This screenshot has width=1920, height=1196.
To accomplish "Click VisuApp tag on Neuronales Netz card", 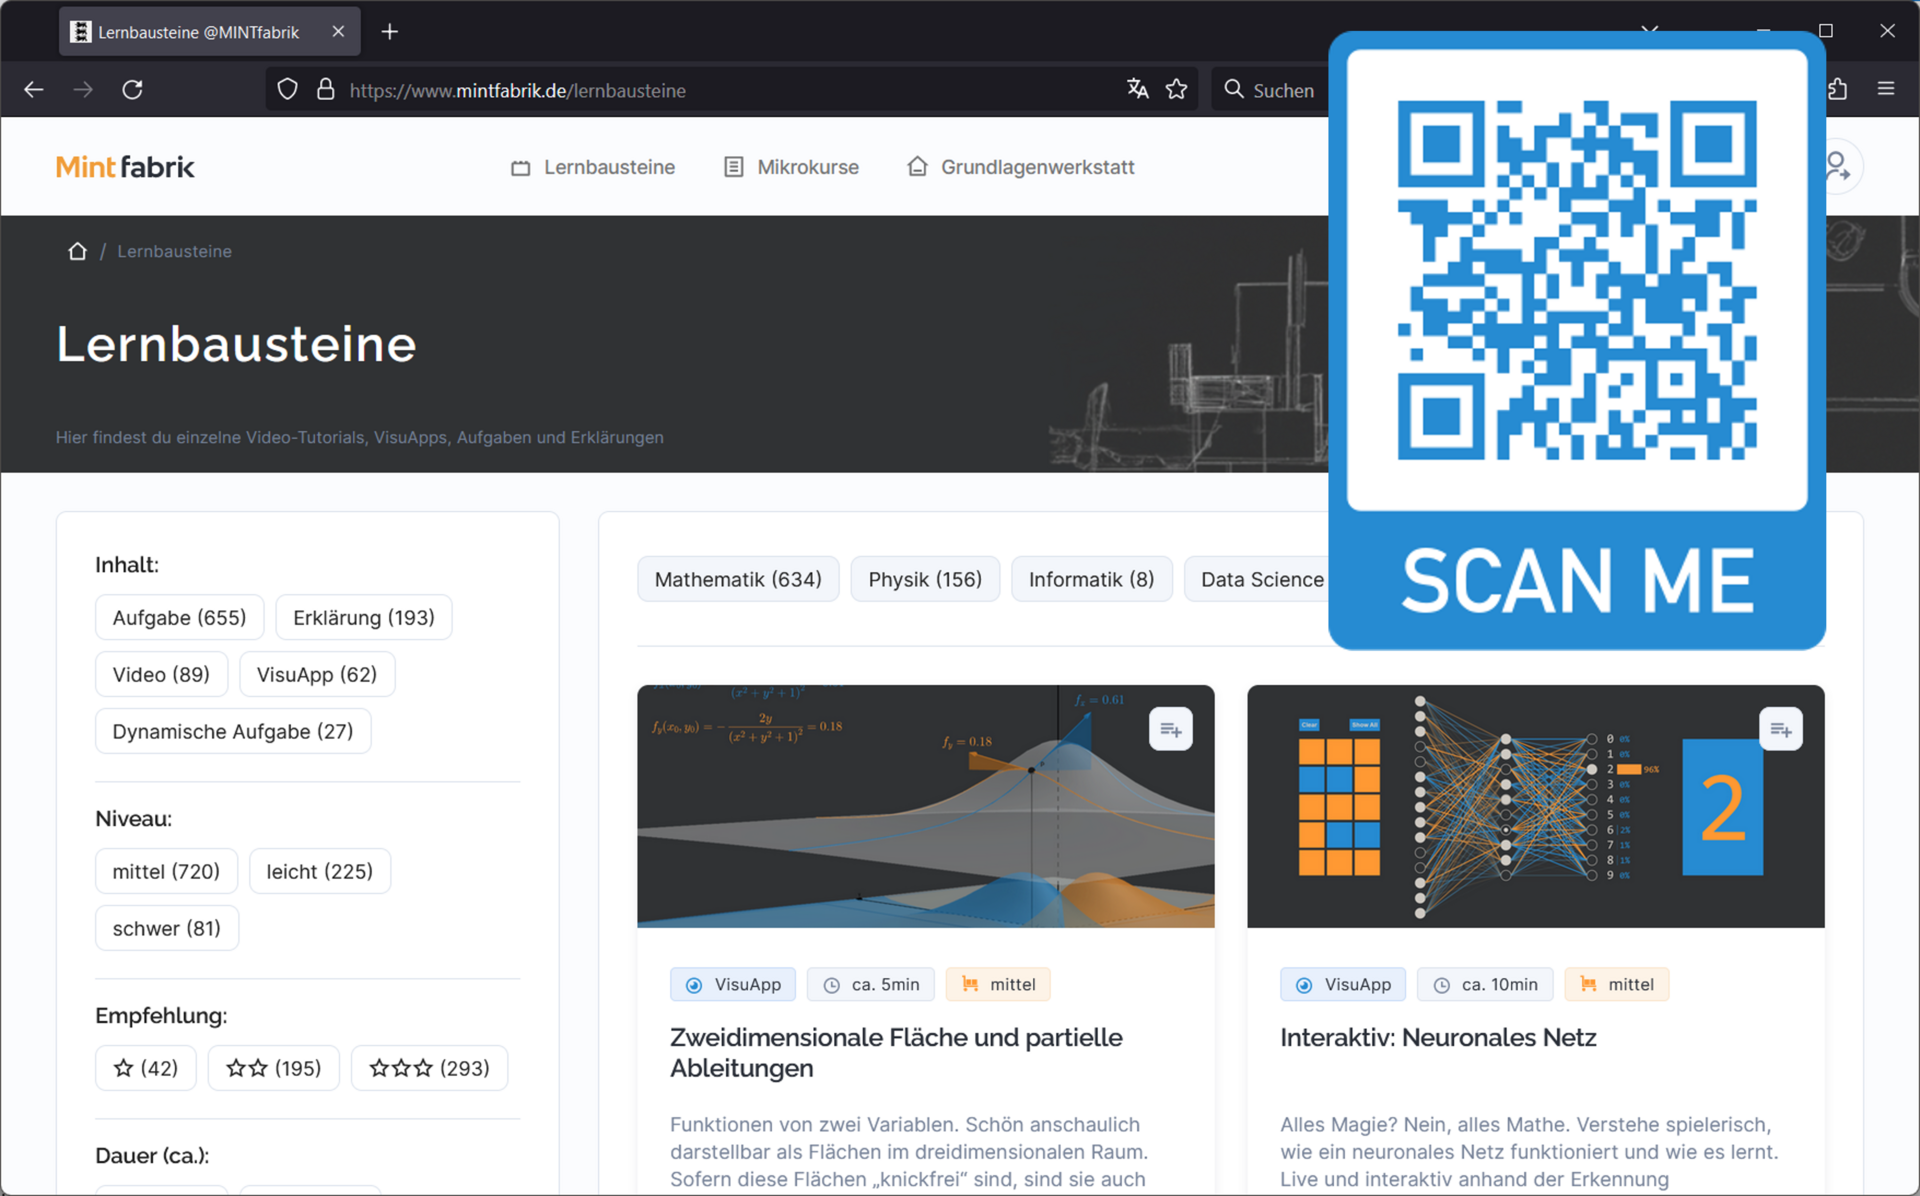I will click(x=1343, y=985).
